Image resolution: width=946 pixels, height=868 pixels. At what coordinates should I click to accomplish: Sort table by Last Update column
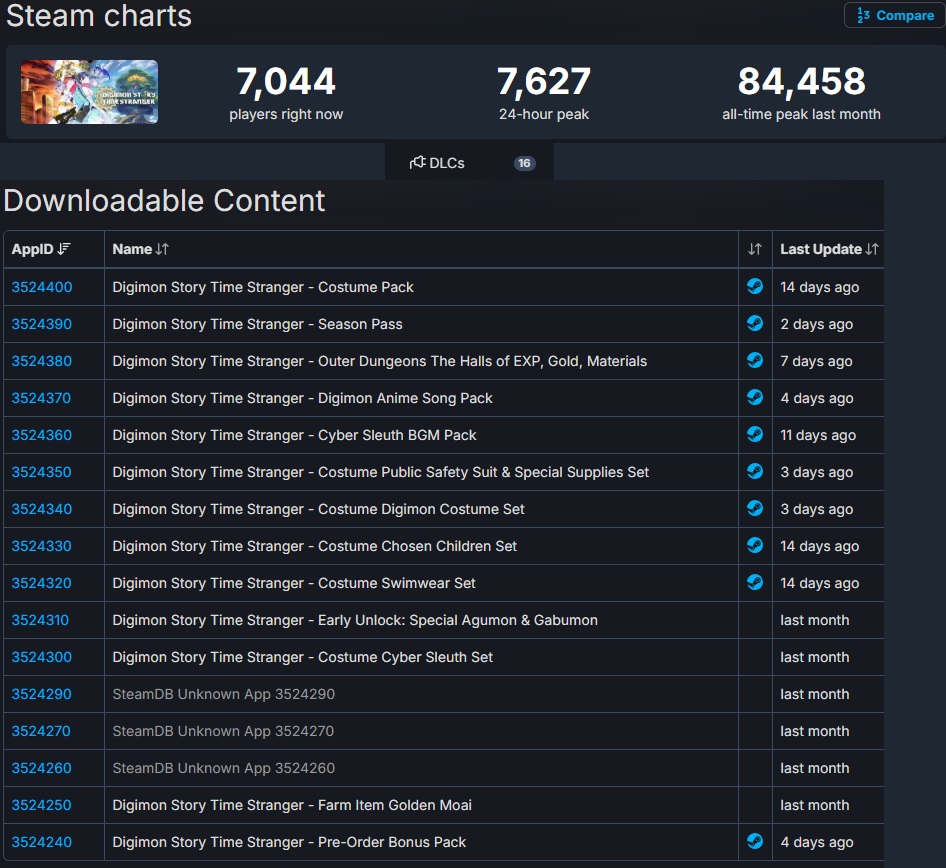pyautogui.click(x=829, y=249)
